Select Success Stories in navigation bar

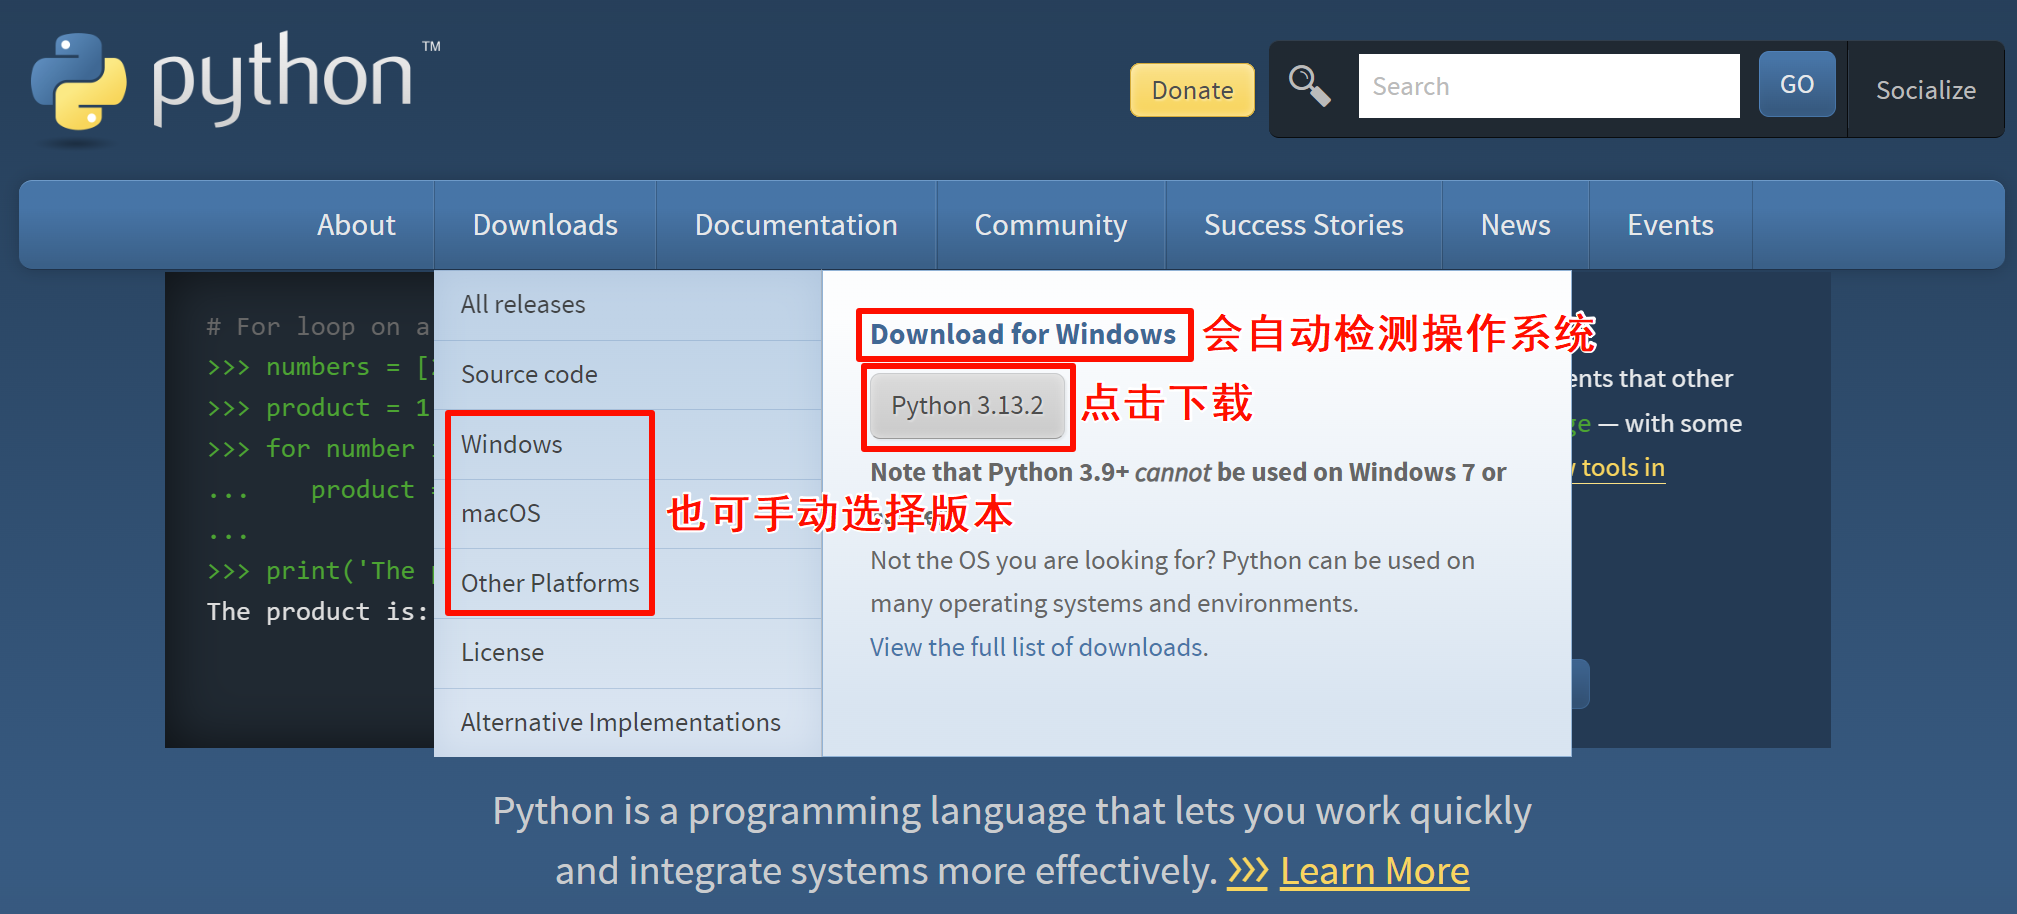click(1303, 225)
